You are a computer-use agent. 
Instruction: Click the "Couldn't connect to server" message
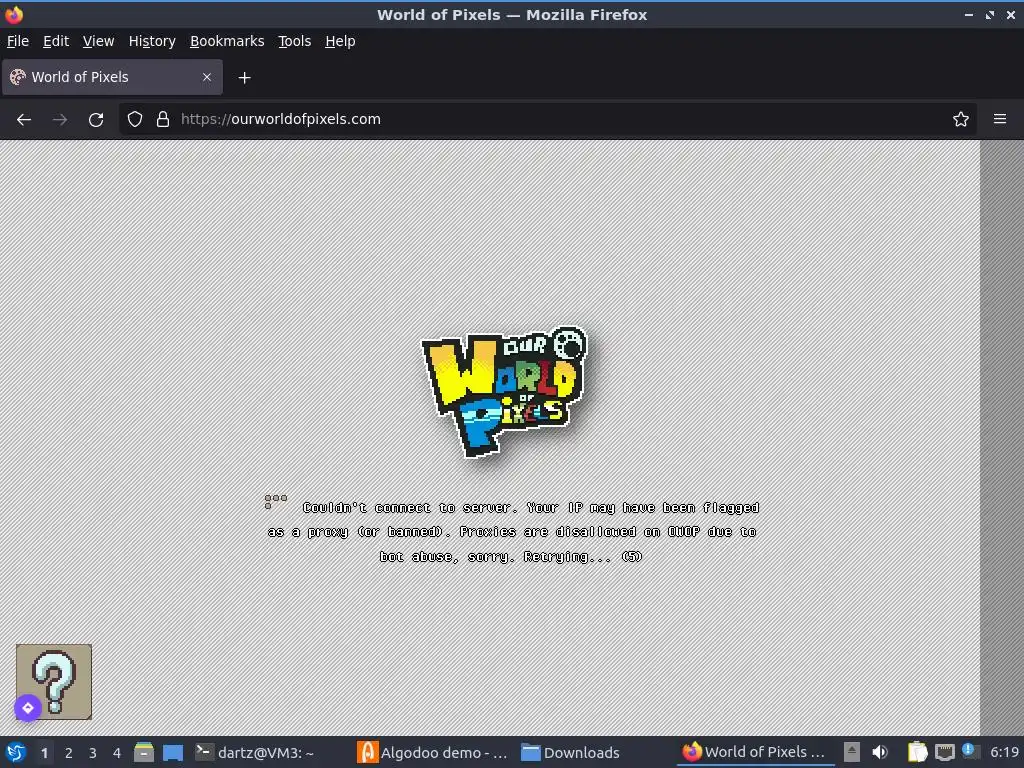513,532
